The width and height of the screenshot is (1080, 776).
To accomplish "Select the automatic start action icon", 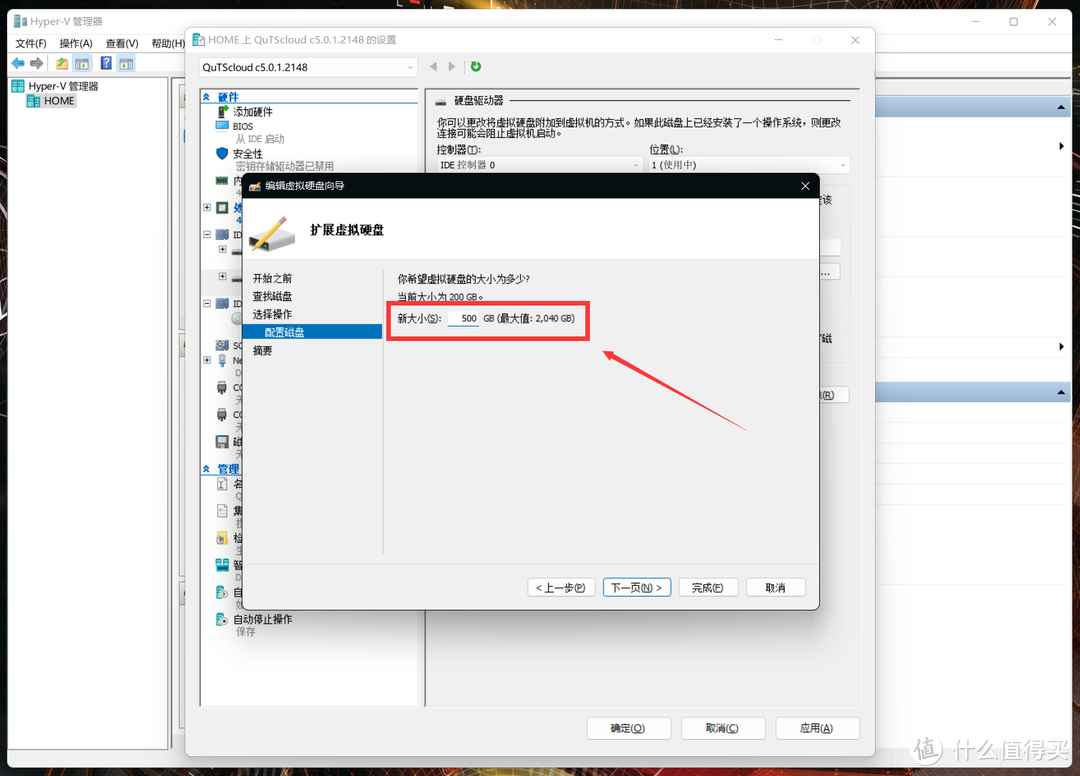I will 222,592.
